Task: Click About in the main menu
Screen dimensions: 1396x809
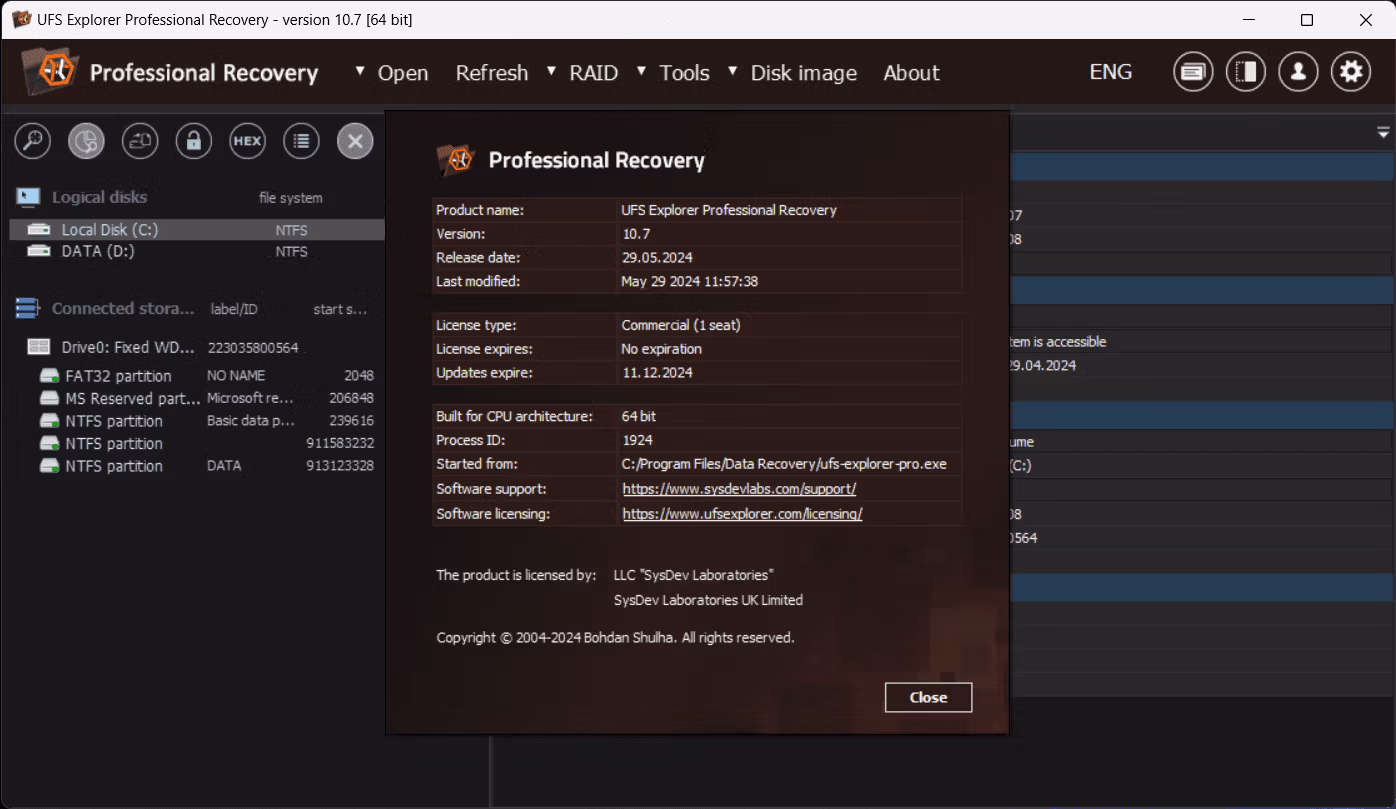Action: point(912,73)
